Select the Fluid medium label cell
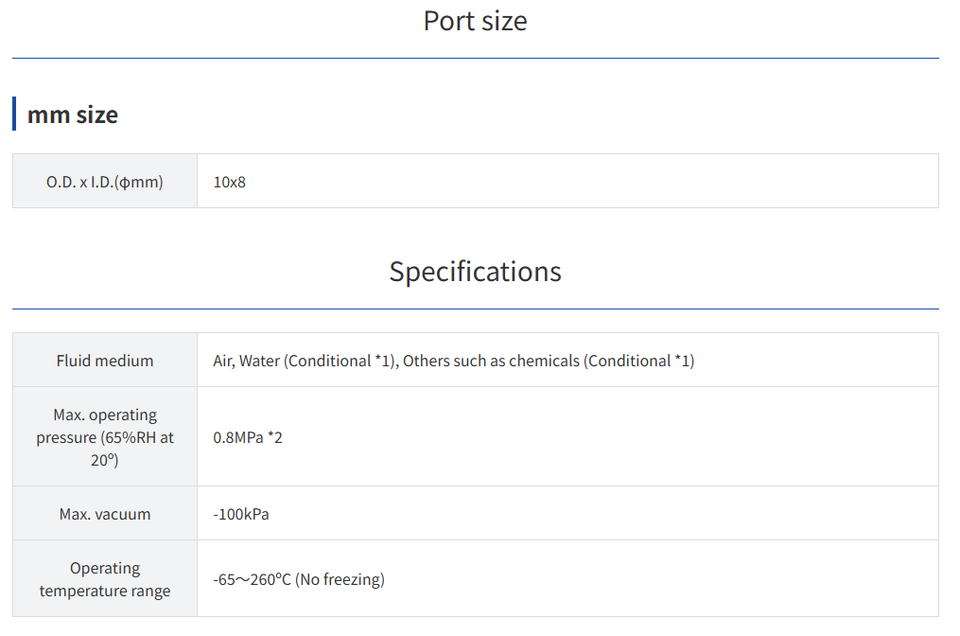This screenshot has width=960, height=636. click(x=105, y=360)
